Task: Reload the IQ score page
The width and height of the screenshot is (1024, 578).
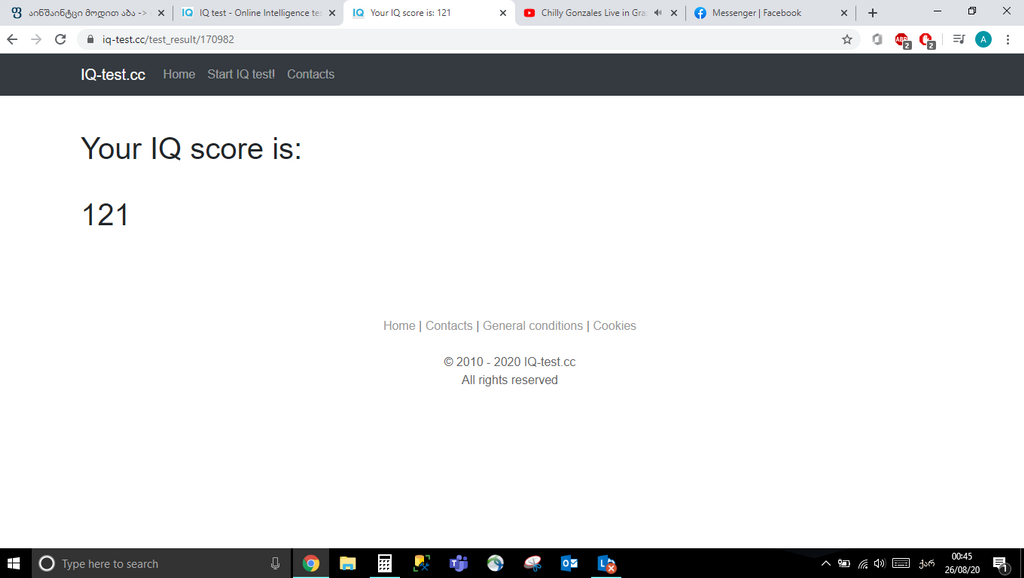Action: 60,39
